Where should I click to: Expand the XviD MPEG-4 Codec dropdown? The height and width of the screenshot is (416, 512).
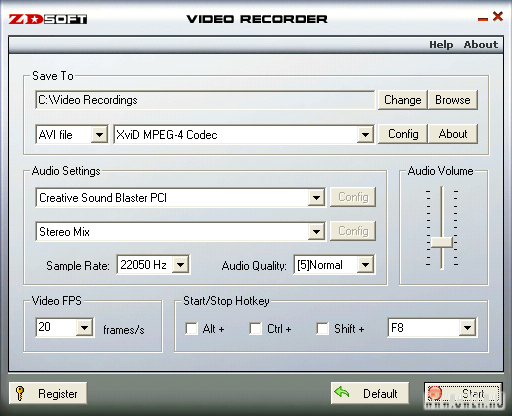click(243, 135)
